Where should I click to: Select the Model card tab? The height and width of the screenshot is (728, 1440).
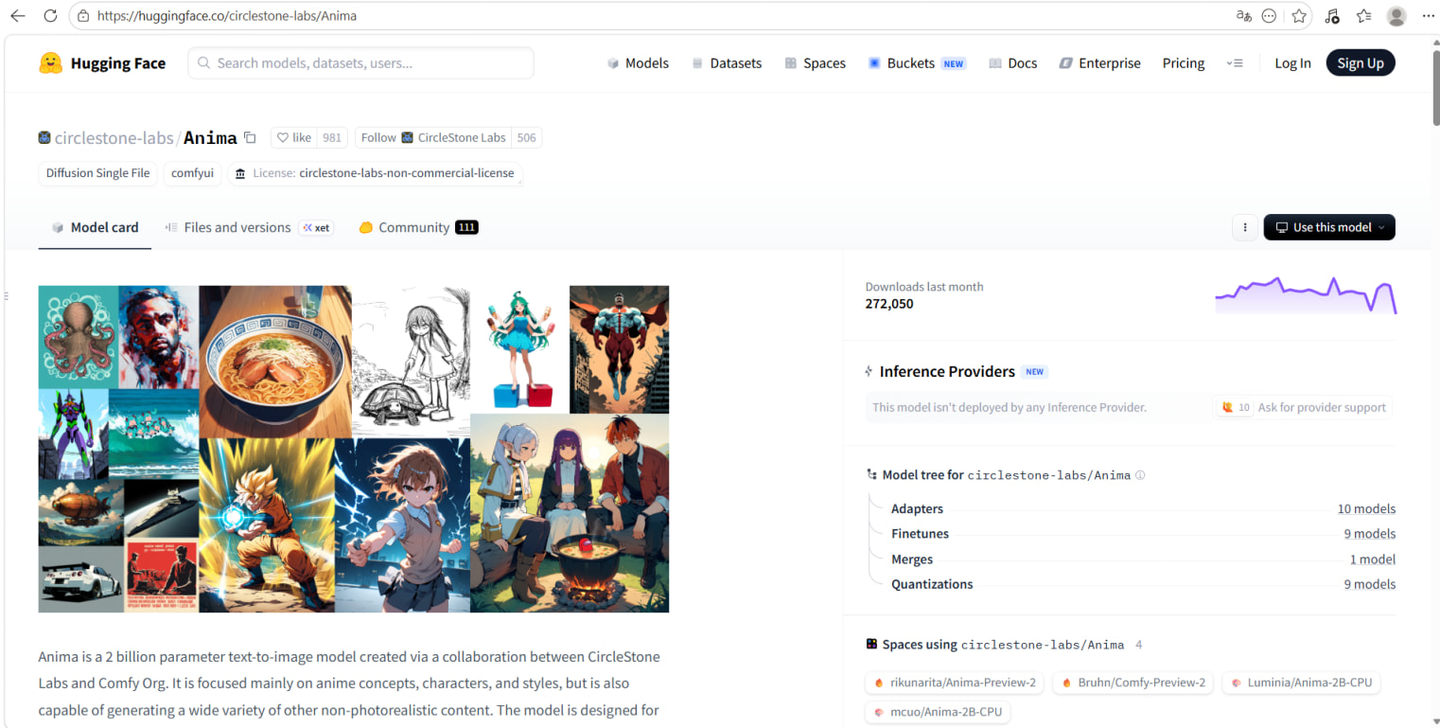click(x=95, y=228)
